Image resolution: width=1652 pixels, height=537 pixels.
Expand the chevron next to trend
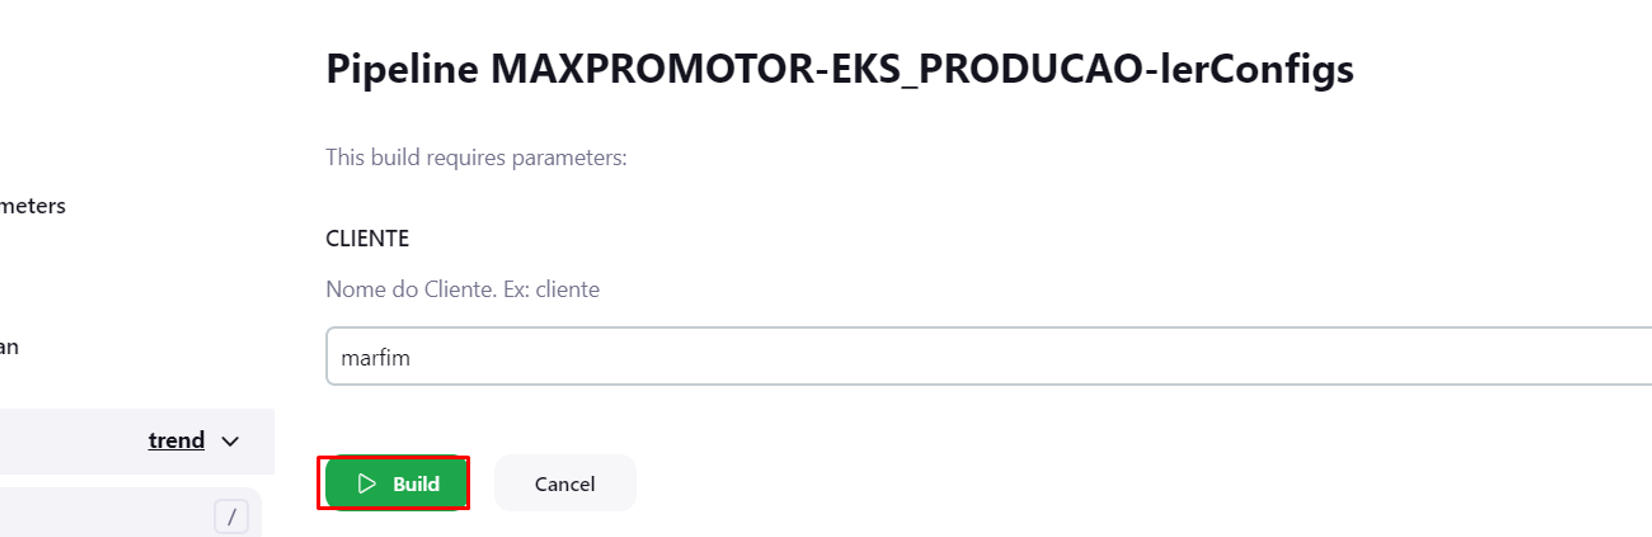tap(230, 442)
